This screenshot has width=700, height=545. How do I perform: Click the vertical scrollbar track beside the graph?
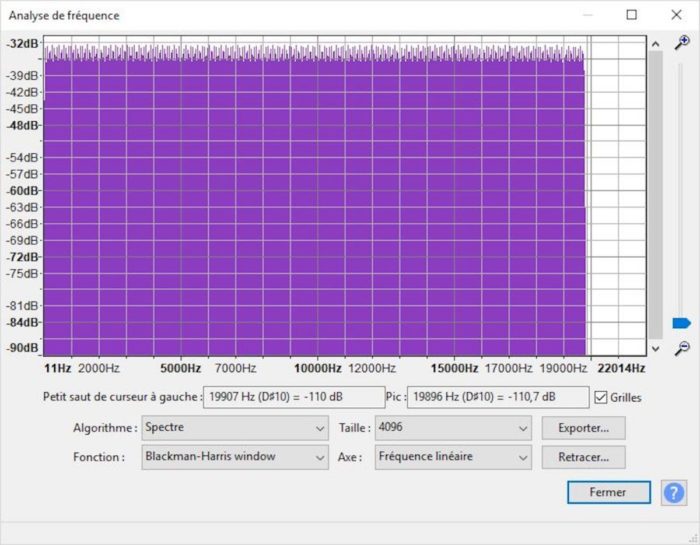tap(655, 195)
